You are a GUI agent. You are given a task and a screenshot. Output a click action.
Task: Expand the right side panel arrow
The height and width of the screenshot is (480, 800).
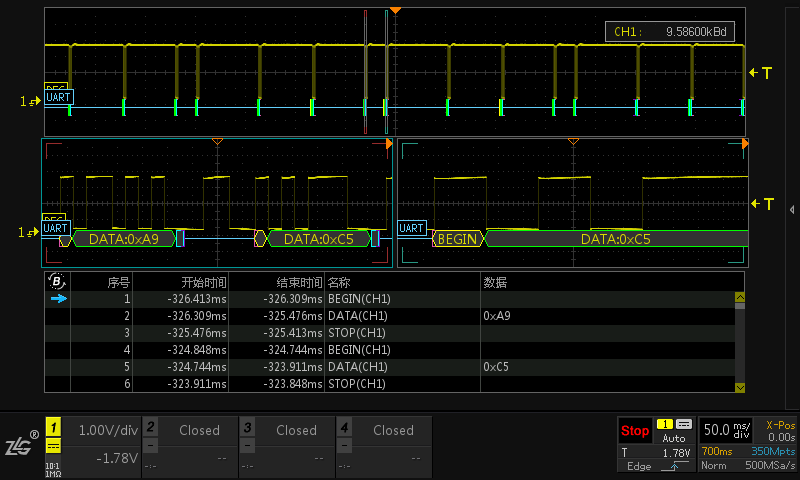792,208
